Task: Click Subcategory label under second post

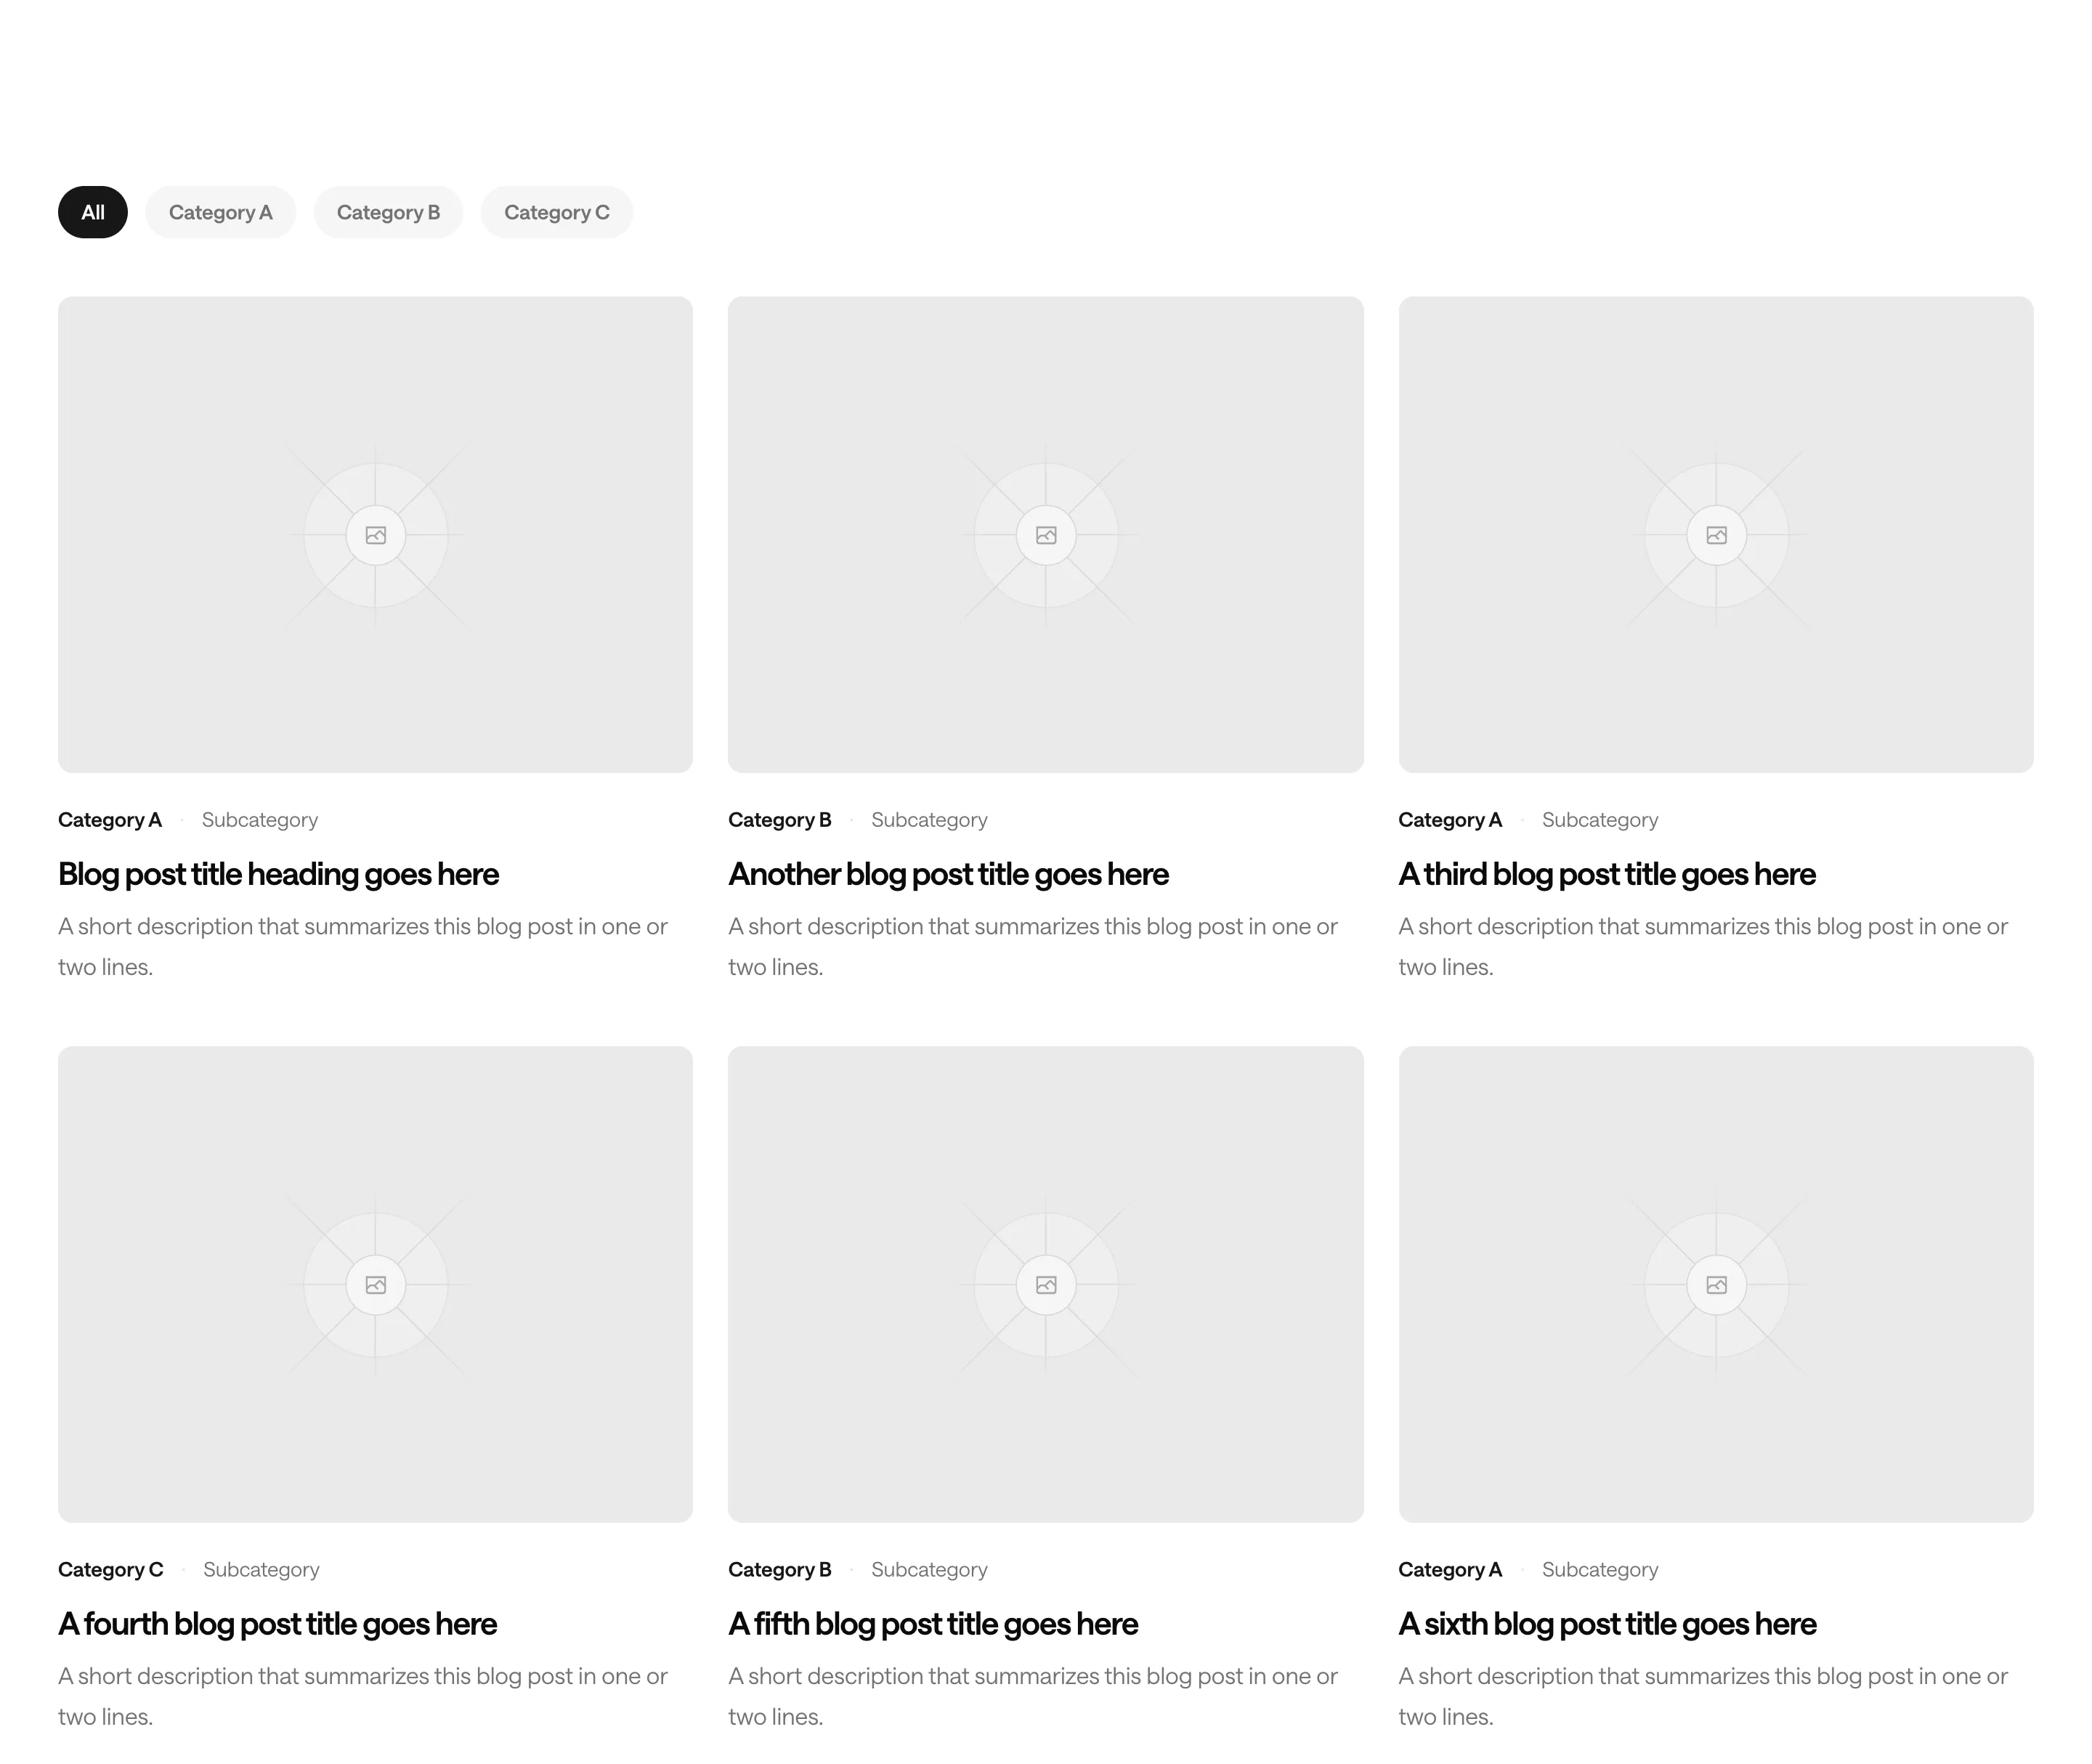Action: (x=929, y=820)
